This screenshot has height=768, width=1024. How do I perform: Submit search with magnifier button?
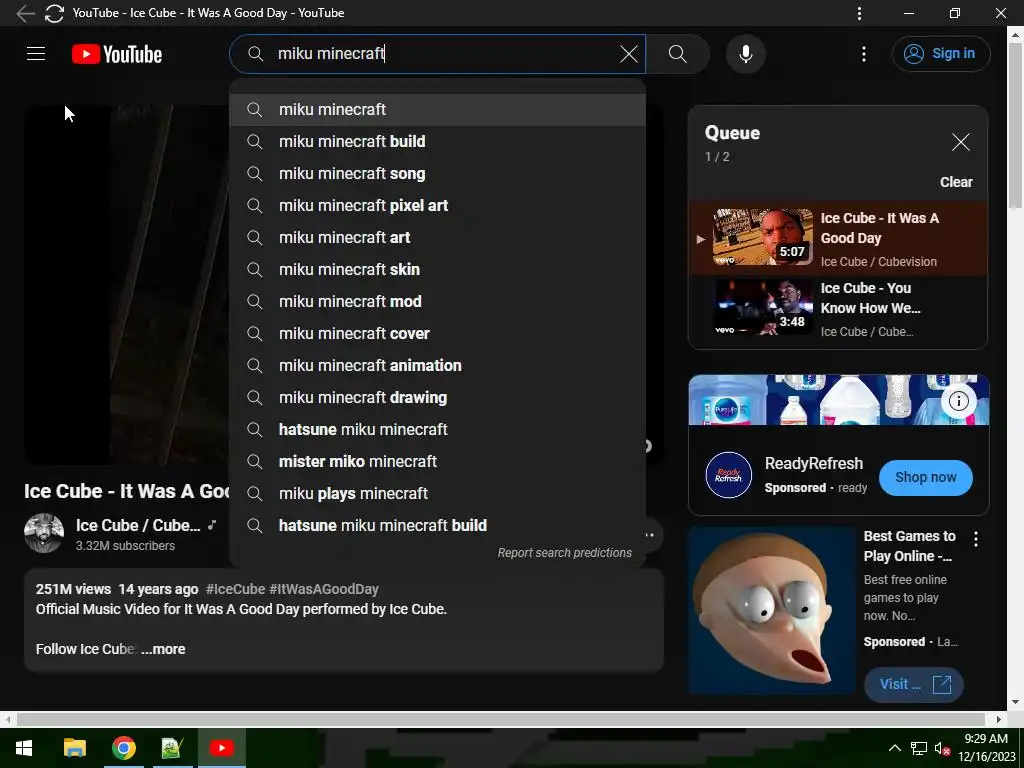tap(678, 54)
